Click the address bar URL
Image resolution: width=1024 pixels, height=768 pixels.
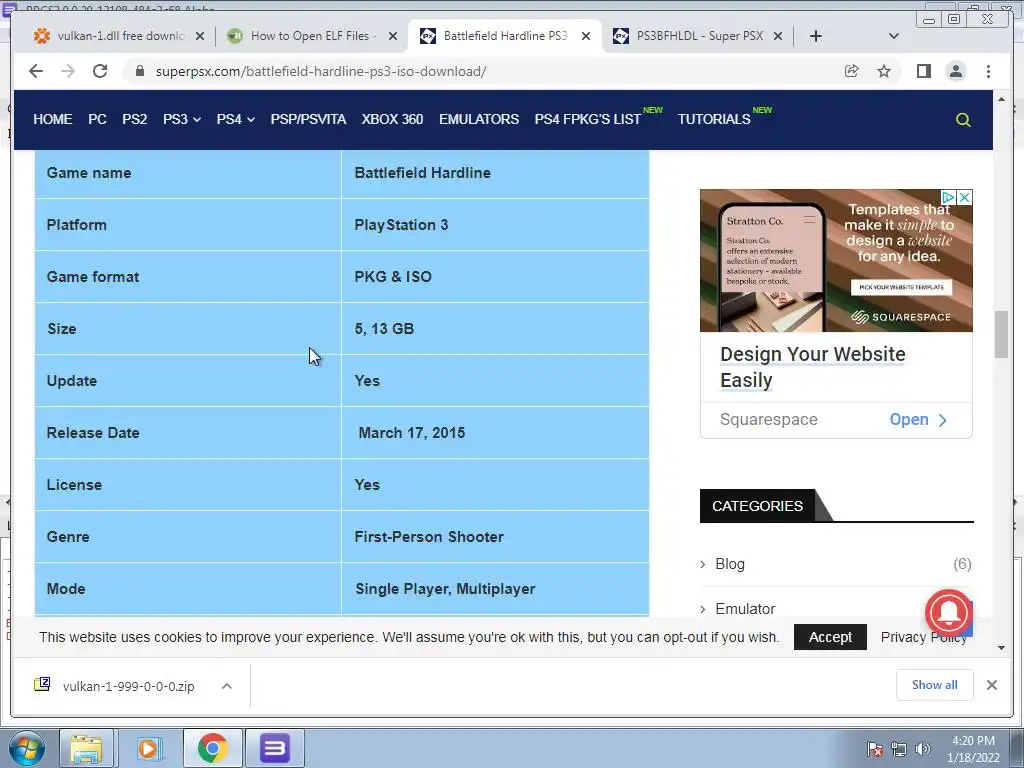(321, 71)
